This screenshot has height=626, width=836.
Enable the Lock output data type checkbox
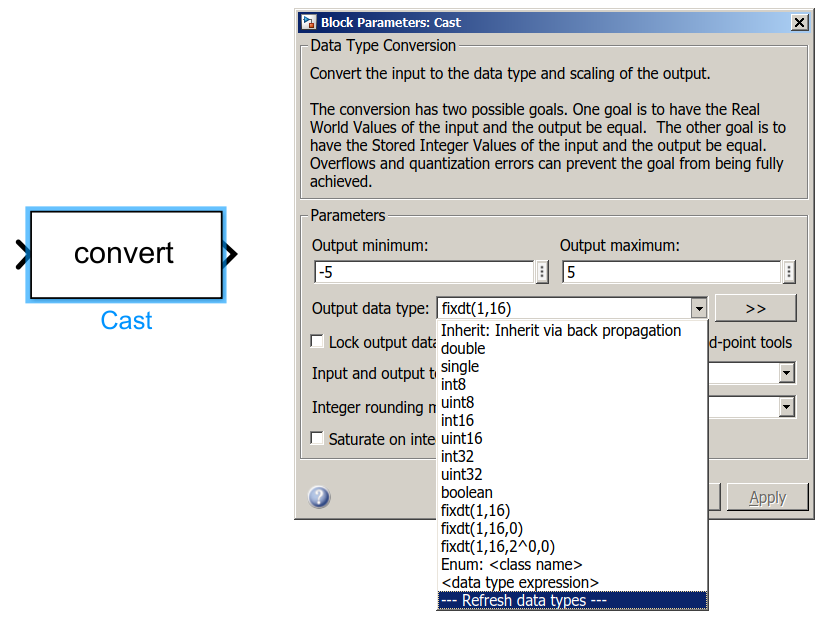coord(316,341)
